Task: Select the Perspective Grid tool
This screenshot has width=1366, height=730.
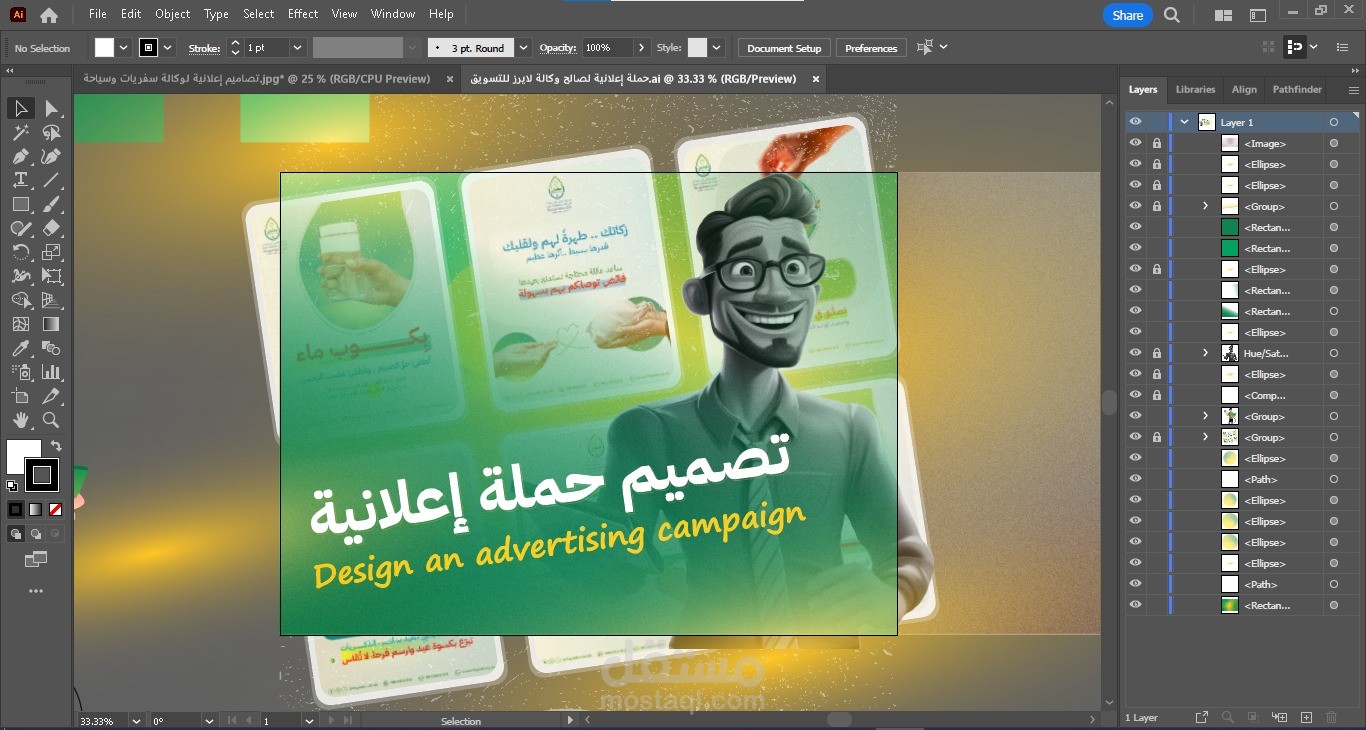Action: [52, 300]
